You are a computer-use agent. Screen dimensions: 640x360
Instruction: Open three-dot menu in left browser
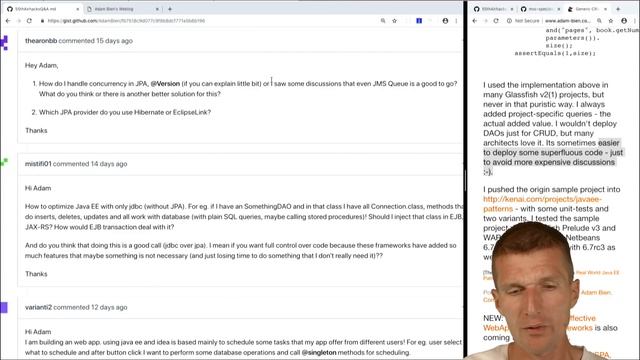456,21
